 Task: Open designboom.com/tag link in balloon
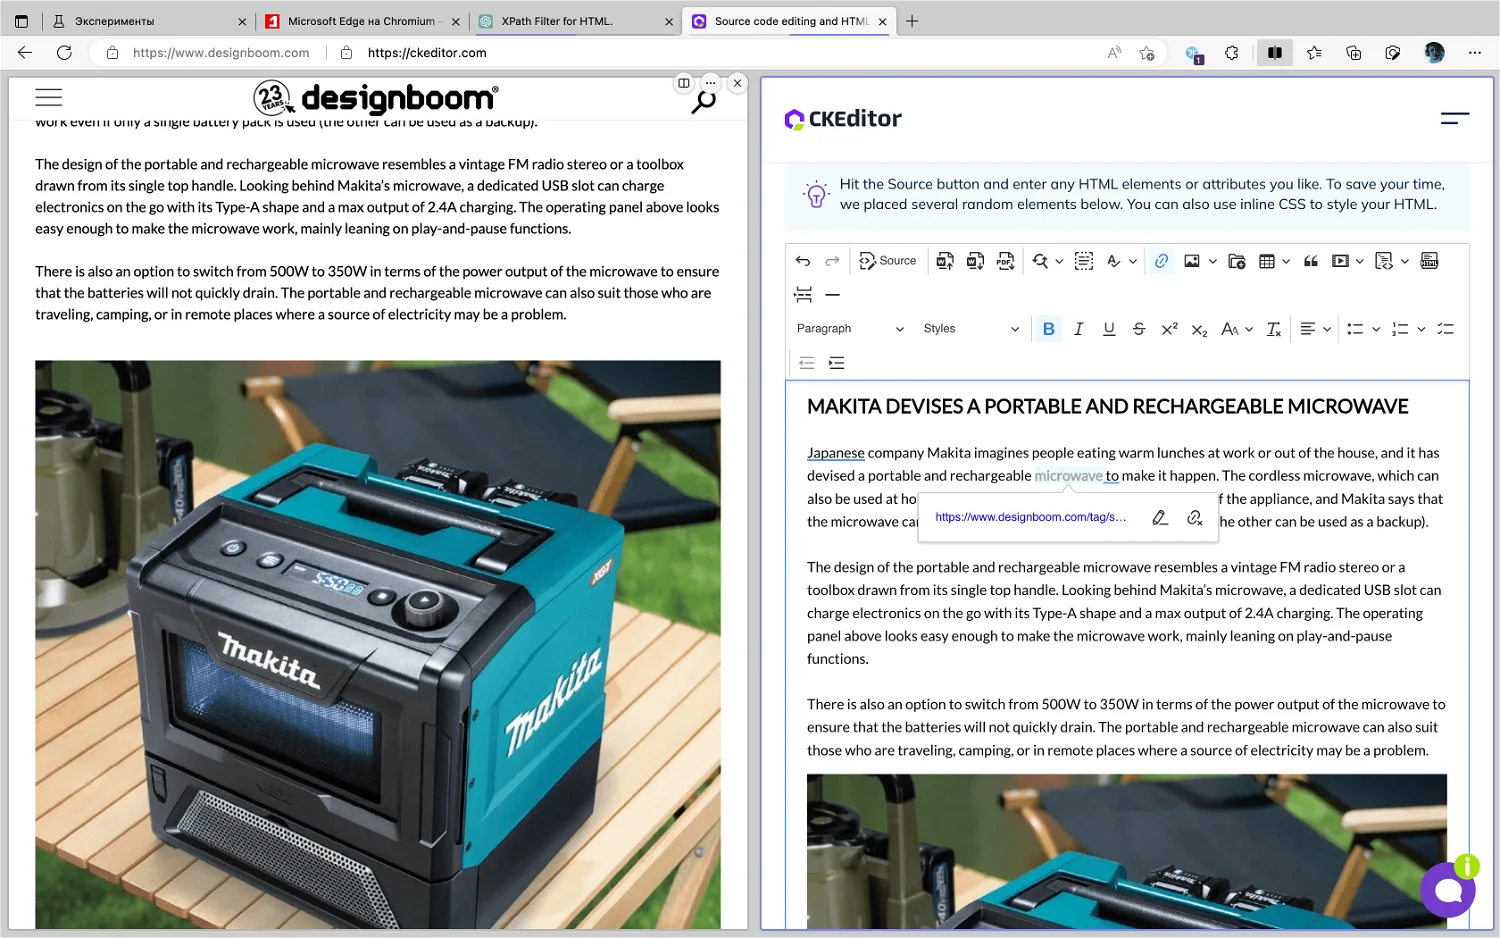(x=1031, y=517)
